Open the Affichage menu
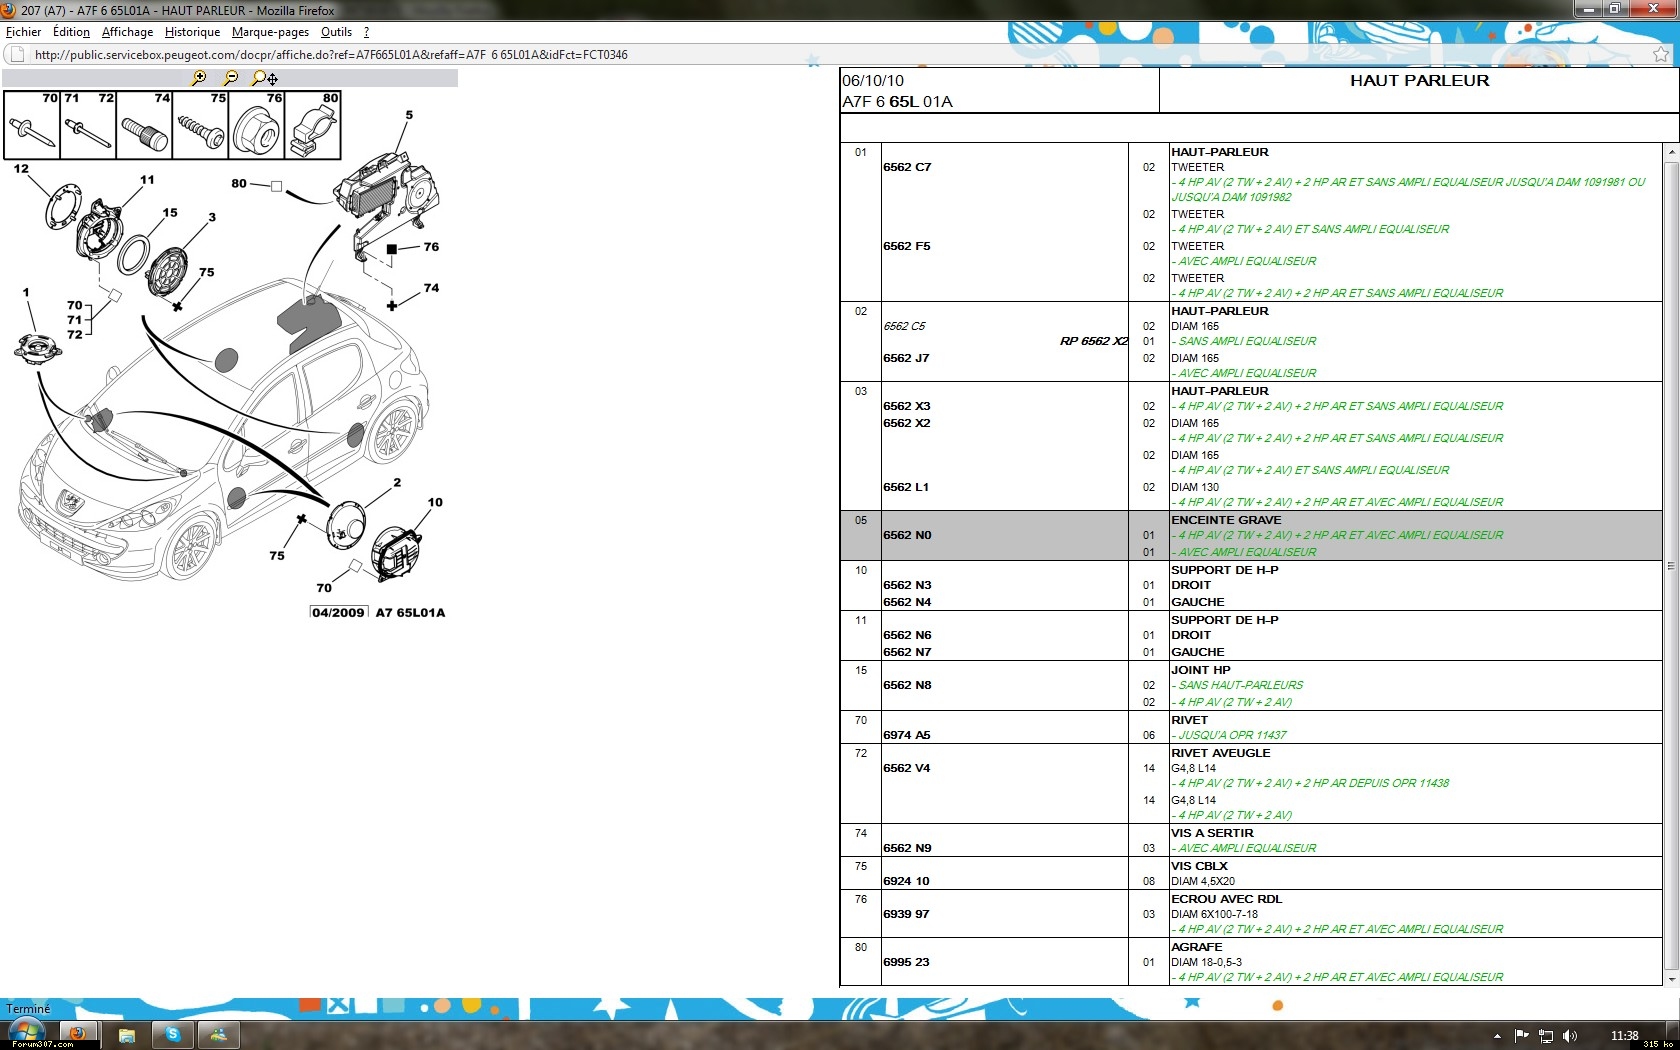Screen dimensions: 1680x1050 click(x=128, y=32)
